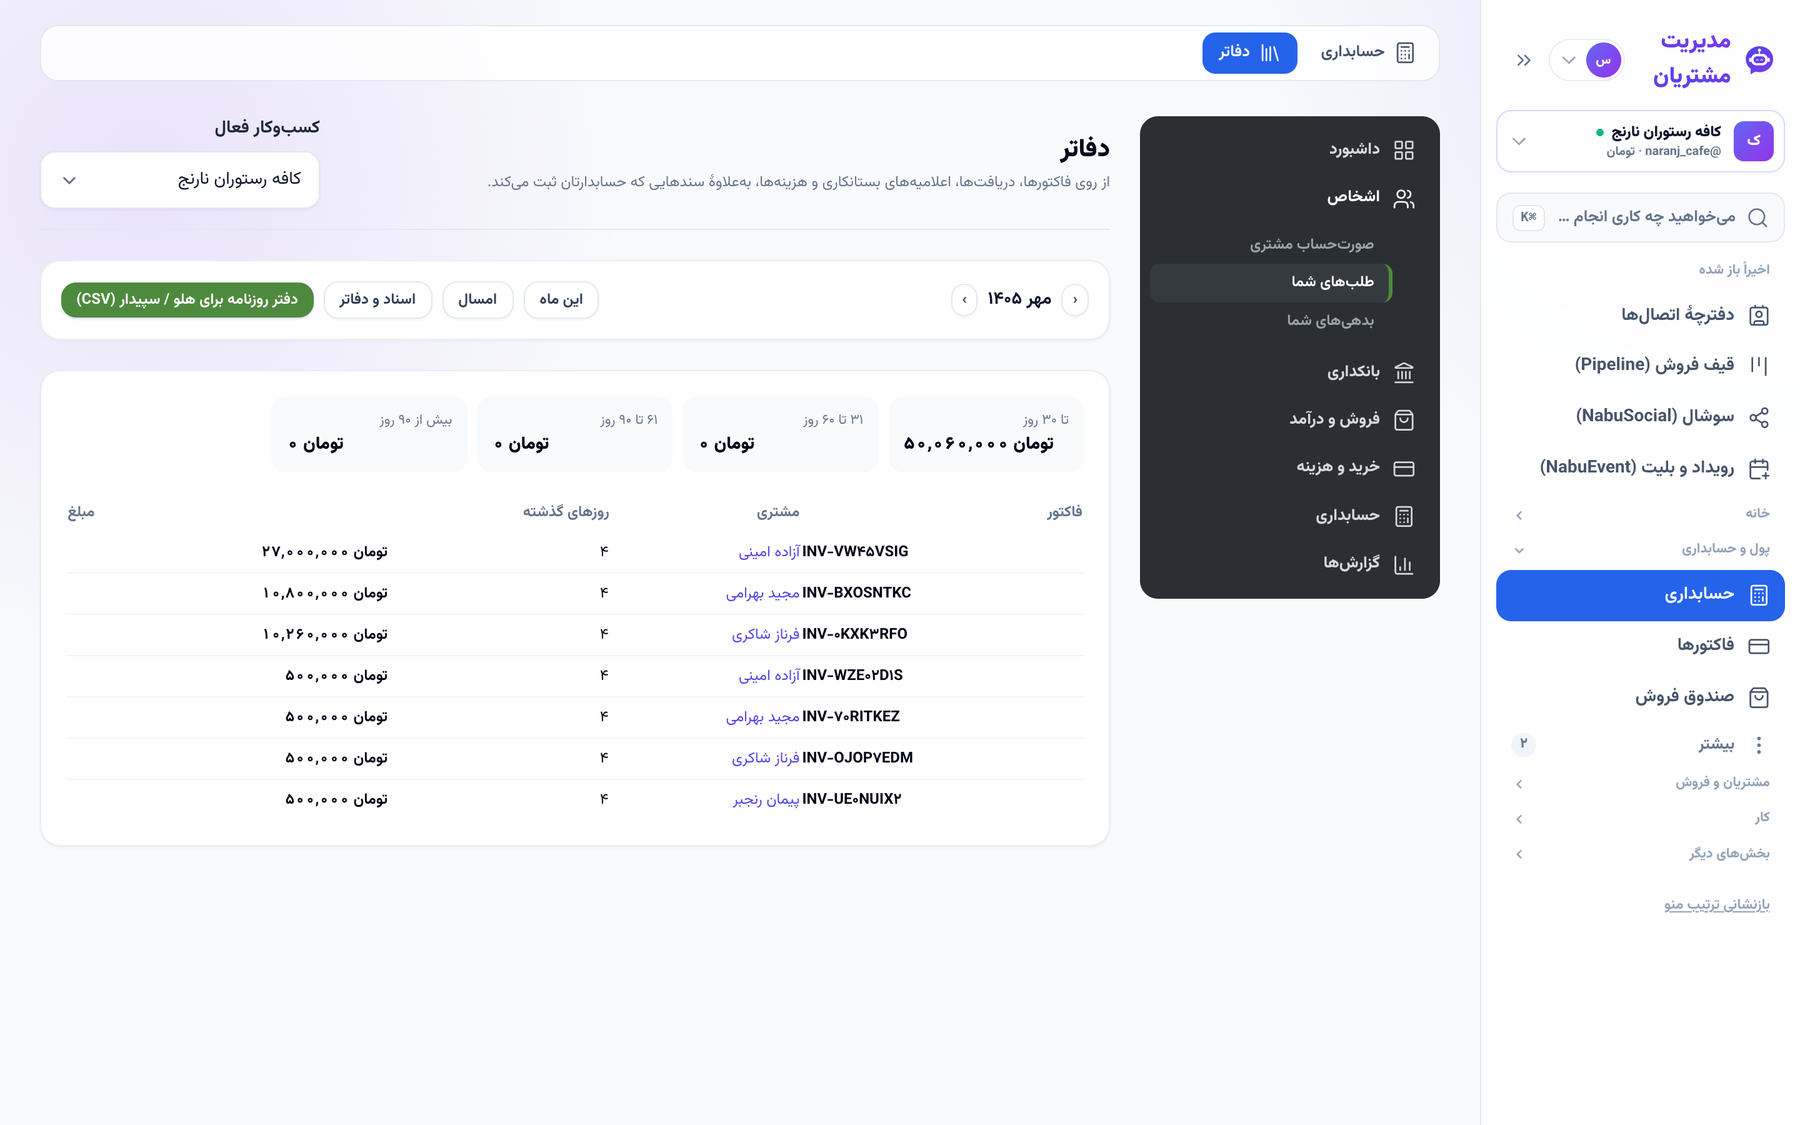Collapse sidebar with double-chevron icon

[x=1523, y=60]
